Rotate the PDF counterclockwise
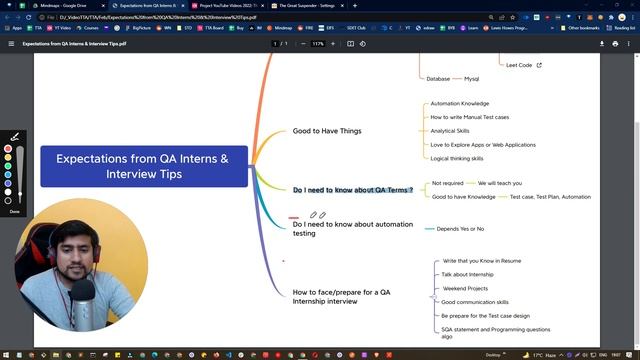This screenshot has height=360, width=640. (x=363, y=44)
